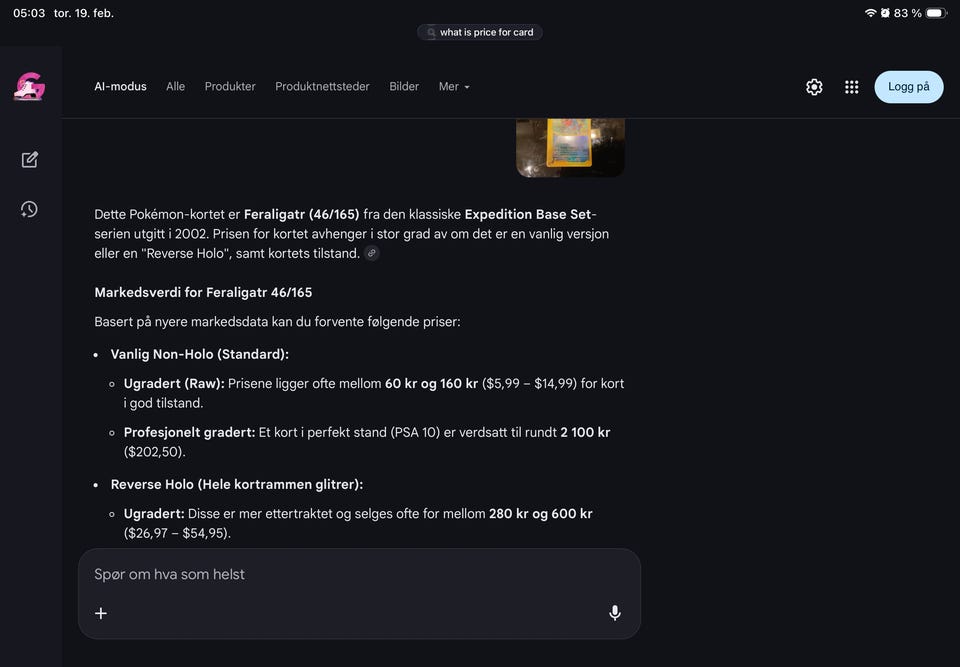This screenshot has width=960, height=667.
Task: Open the Bilder tab
Action: [x=404, y=86]
